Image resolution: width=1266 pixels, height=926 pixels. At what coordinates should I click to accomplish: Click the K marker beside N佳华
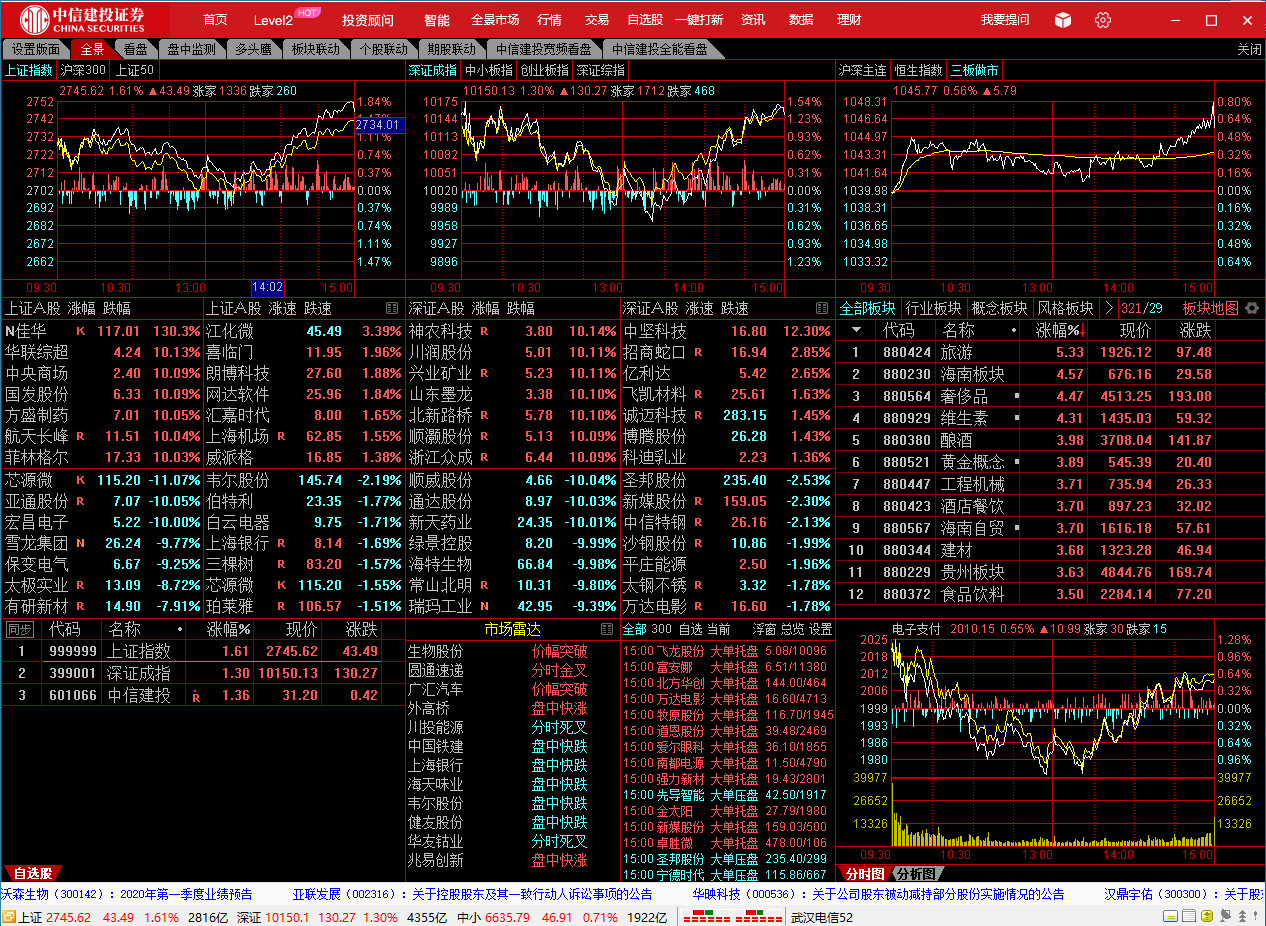[x=80, y=331]
